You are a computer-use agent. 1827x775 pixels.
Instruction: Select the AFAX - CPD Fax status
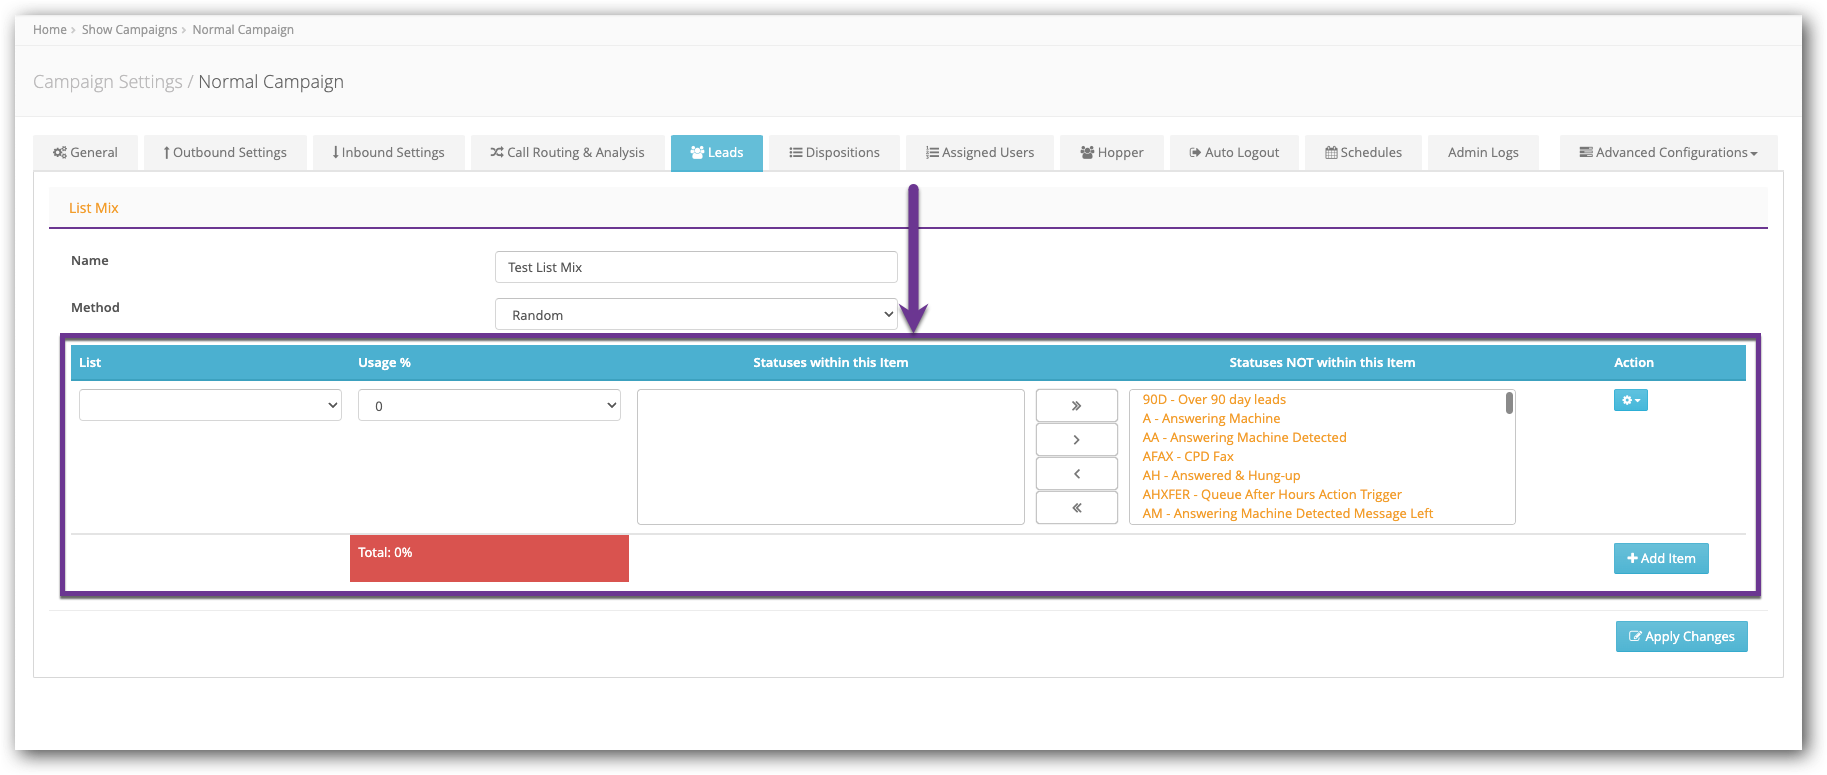[1188, 457]
